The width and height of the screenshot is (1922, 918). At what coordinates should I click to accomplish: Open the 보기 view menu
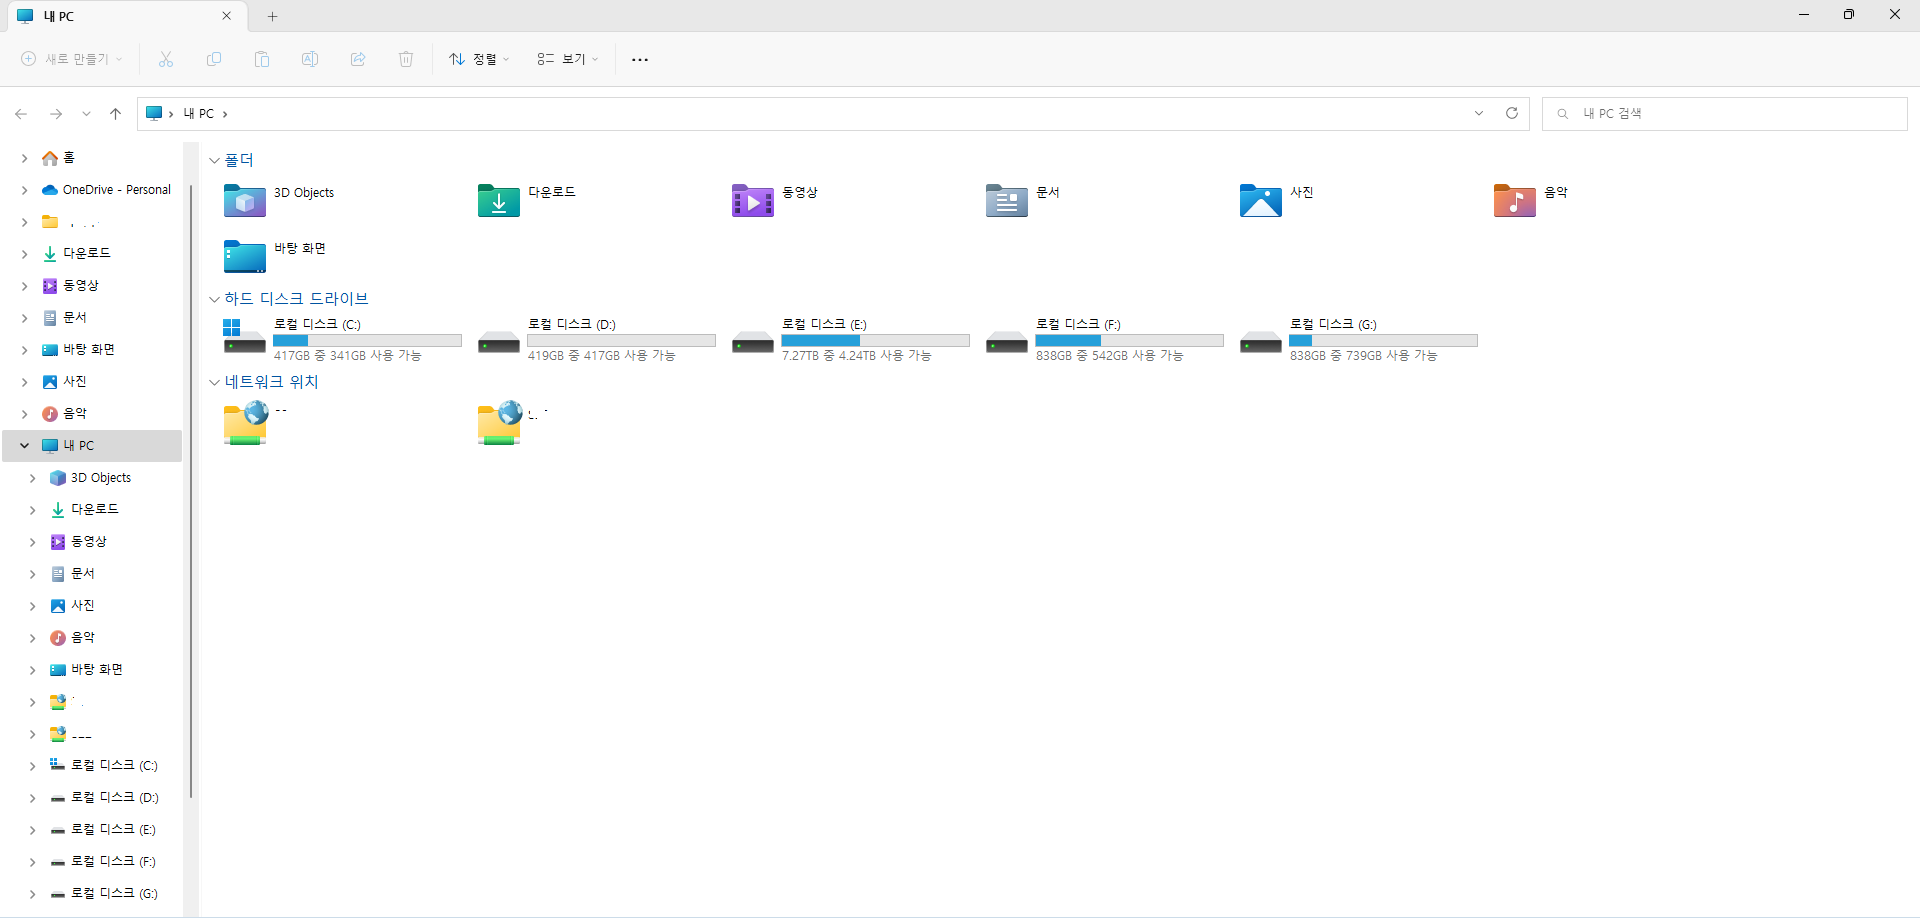(568, 59)
